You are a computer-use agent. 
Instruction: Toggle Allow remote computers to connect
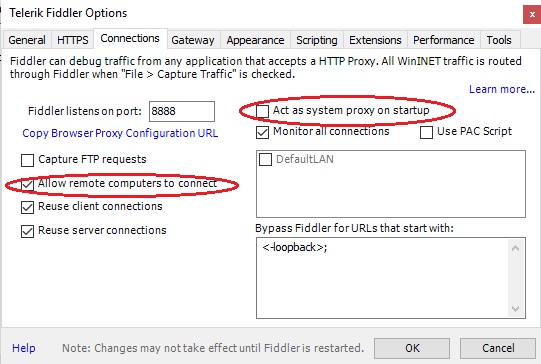(27, 185)
